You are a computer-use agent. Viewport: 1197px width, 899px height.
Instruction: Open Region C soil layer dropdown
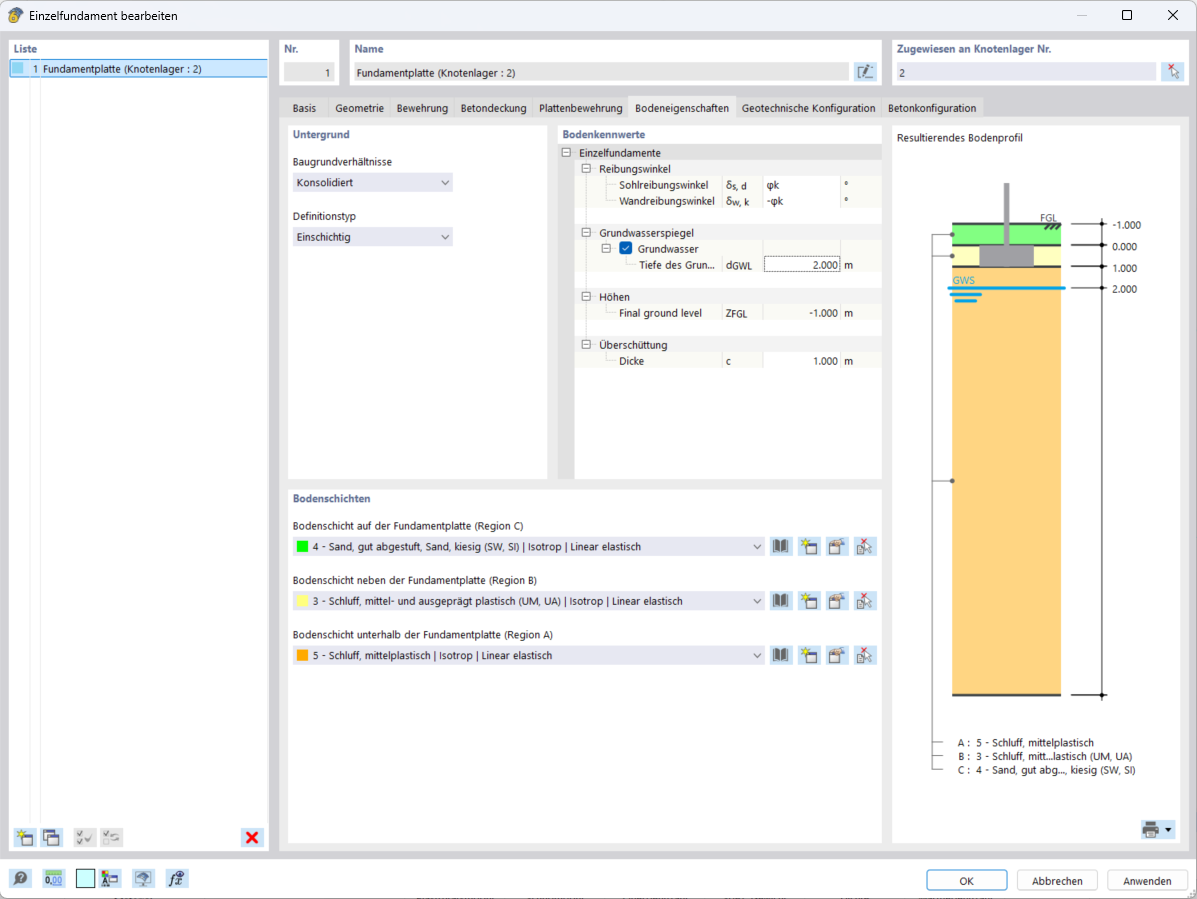(x=528, y=546)
